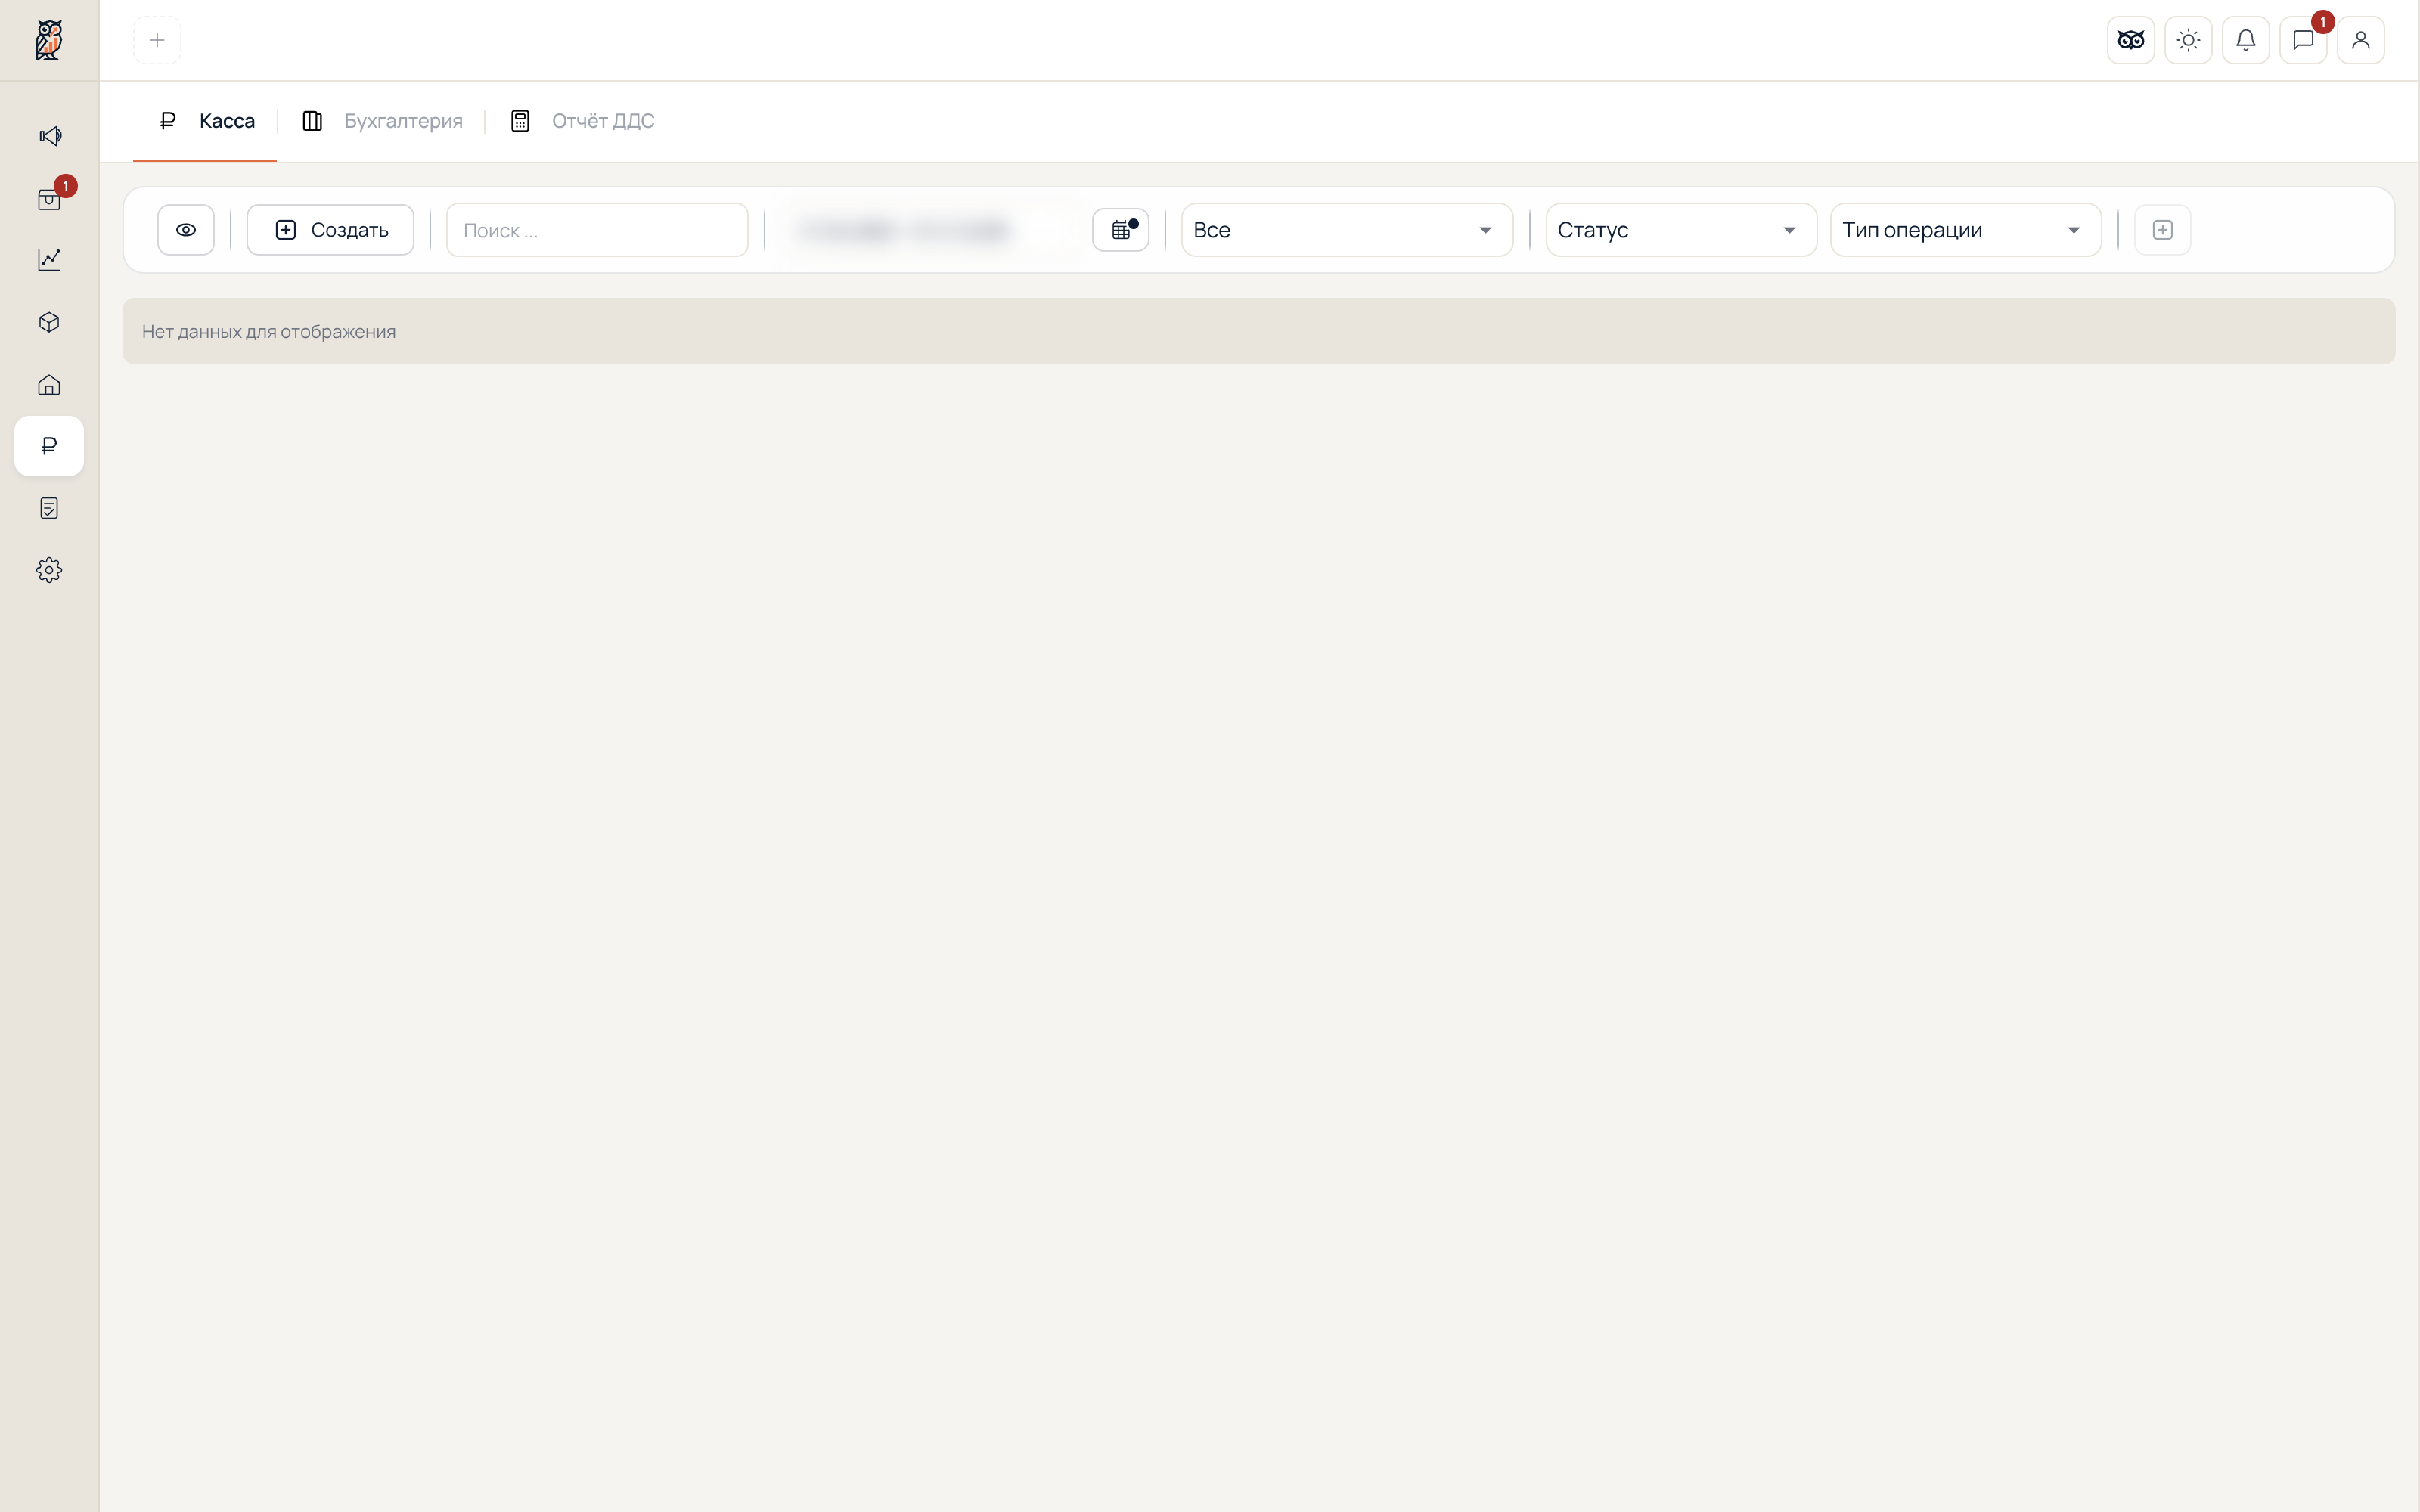The width and height of the screenshot is (2420, 1512).
Task: Open the megaphone marketing section
Action: pyautogui.click(x=49, y=136)
